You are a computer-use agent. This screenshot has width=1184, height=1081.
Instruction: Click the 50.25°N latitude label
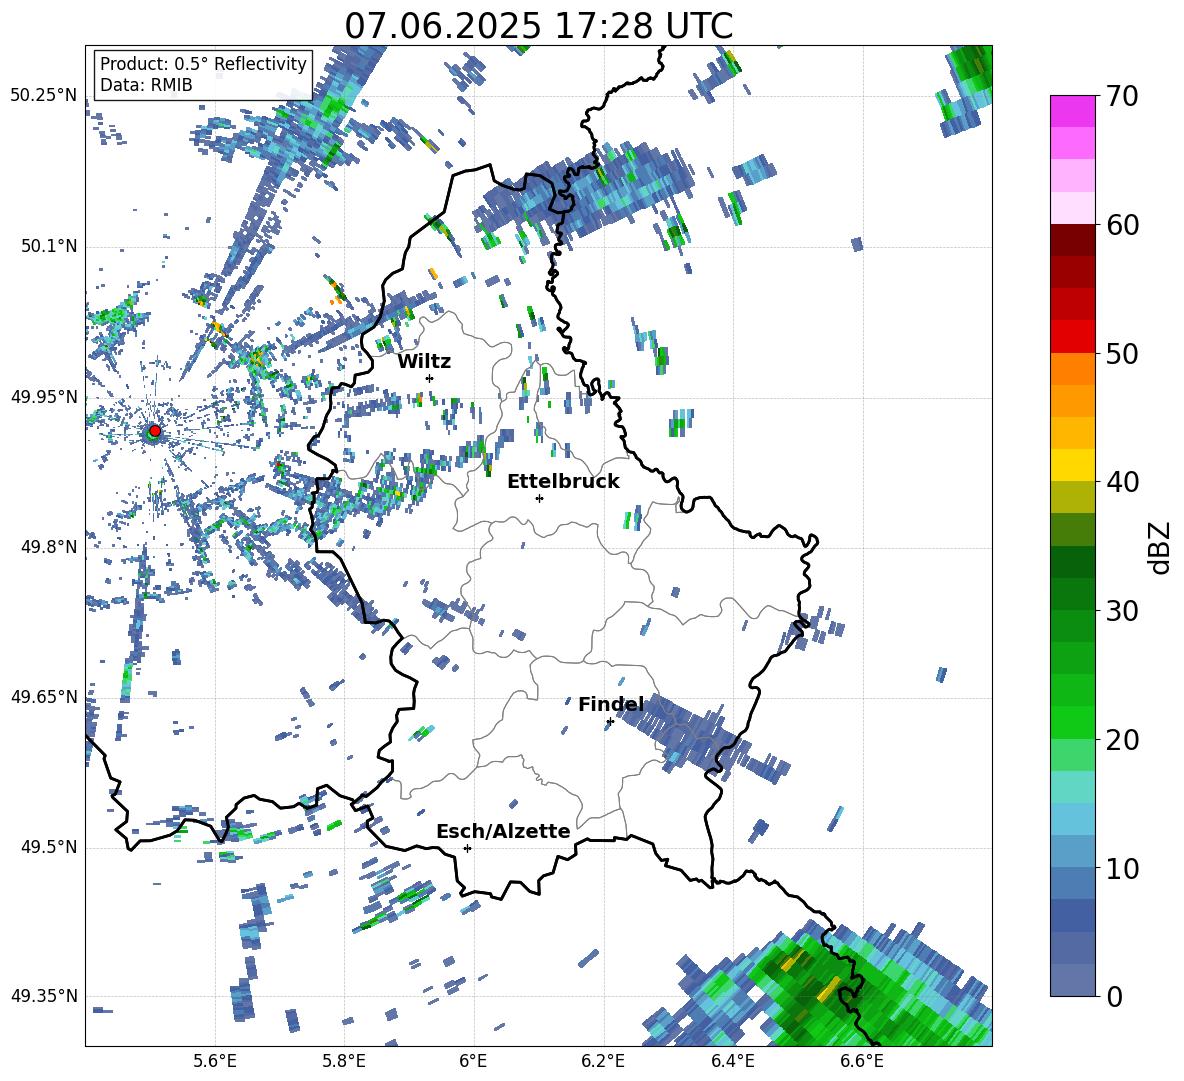[x=44, y=96]
